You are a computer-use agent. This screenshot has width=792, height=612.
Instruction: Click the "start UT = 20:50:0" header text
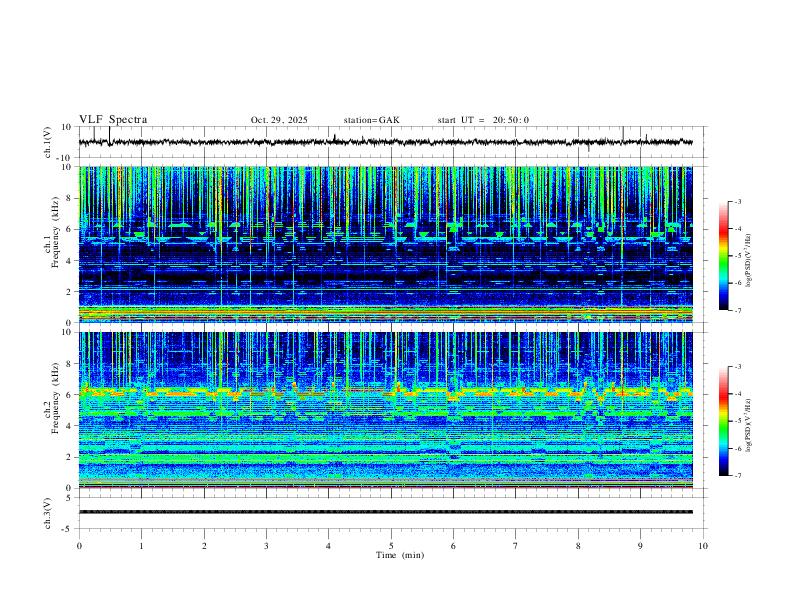[x=483, y=120]
